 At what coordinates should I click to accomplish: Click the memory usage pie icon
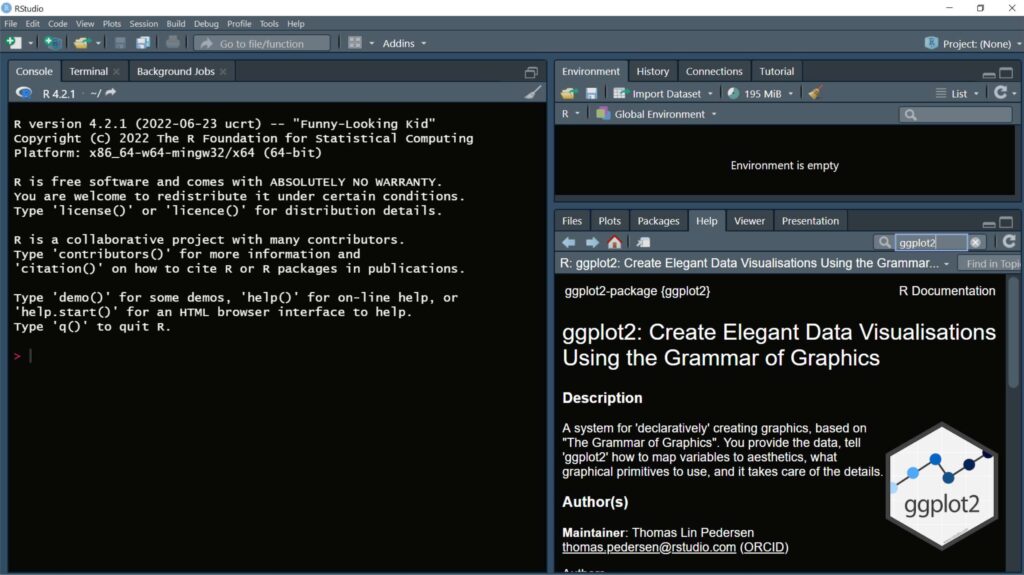733,93
